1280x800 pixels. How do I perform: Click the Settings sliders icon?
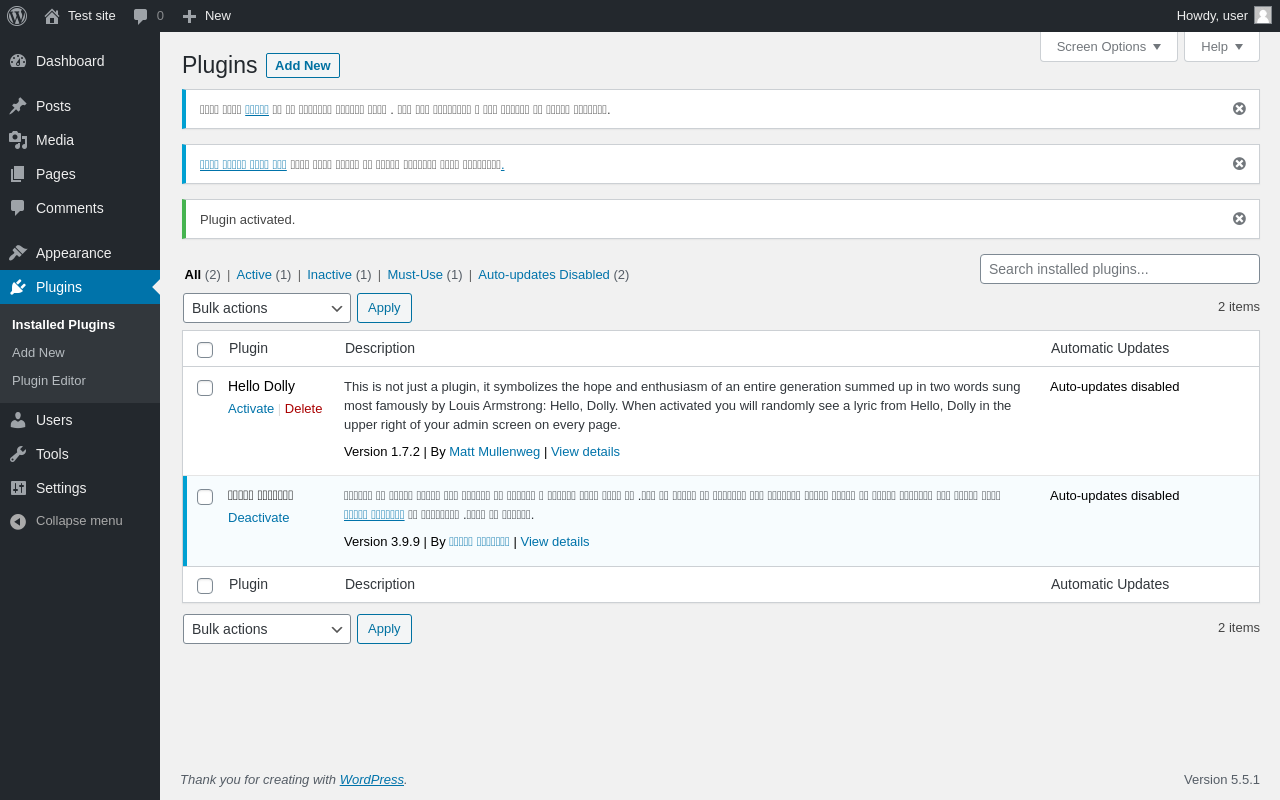click(18, 488)
